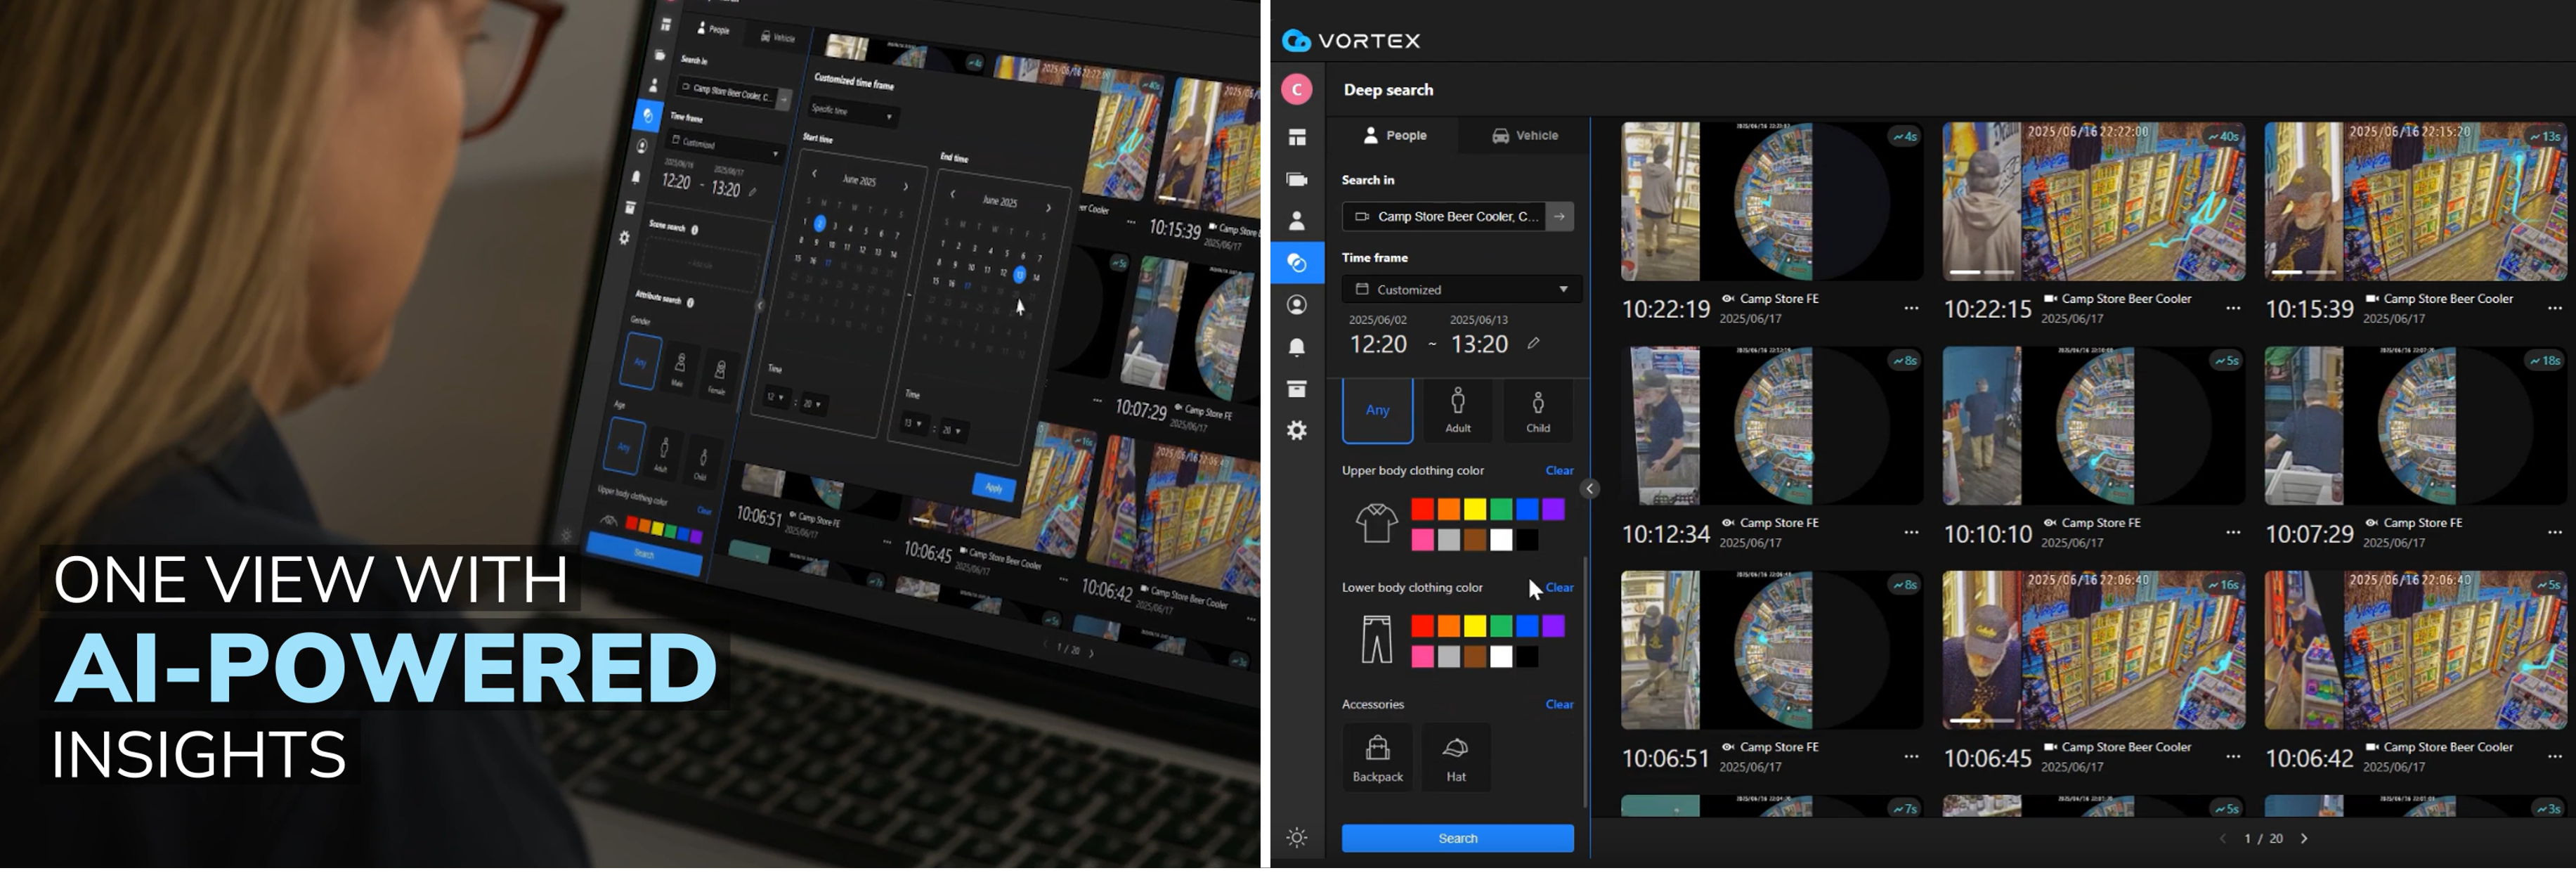2576x873 pixels.
Task: Open the alerts bell icon in sidebar
Action: (1297, 348)
